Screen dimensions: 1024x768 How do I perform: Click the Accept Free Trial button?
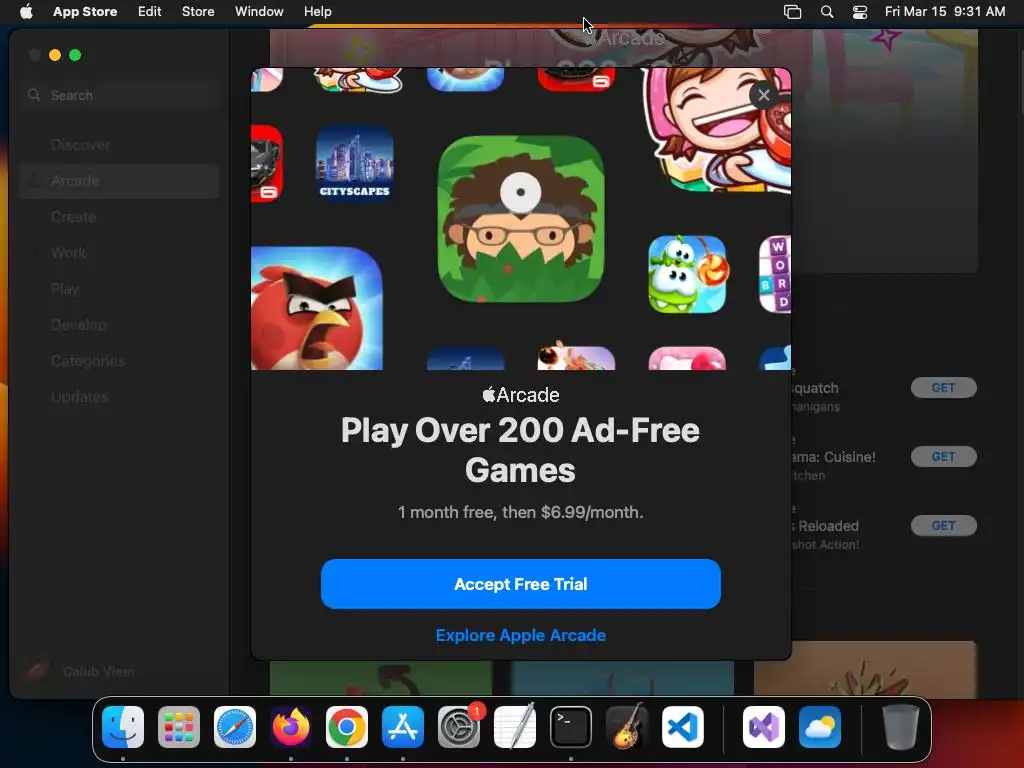(x=520, y=584)
